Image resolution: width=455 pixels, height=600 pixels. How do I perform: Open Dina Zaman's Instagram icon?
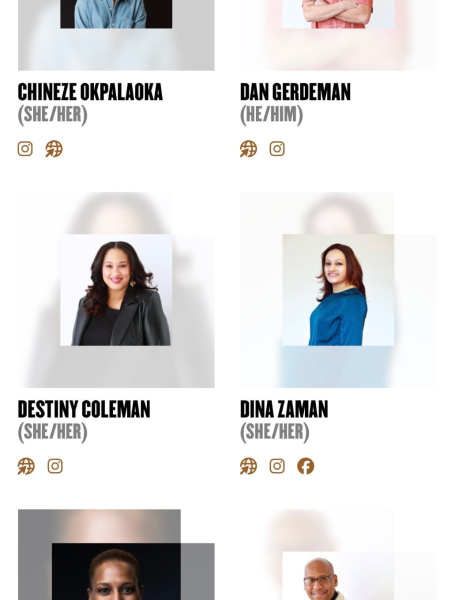[277, 466]
